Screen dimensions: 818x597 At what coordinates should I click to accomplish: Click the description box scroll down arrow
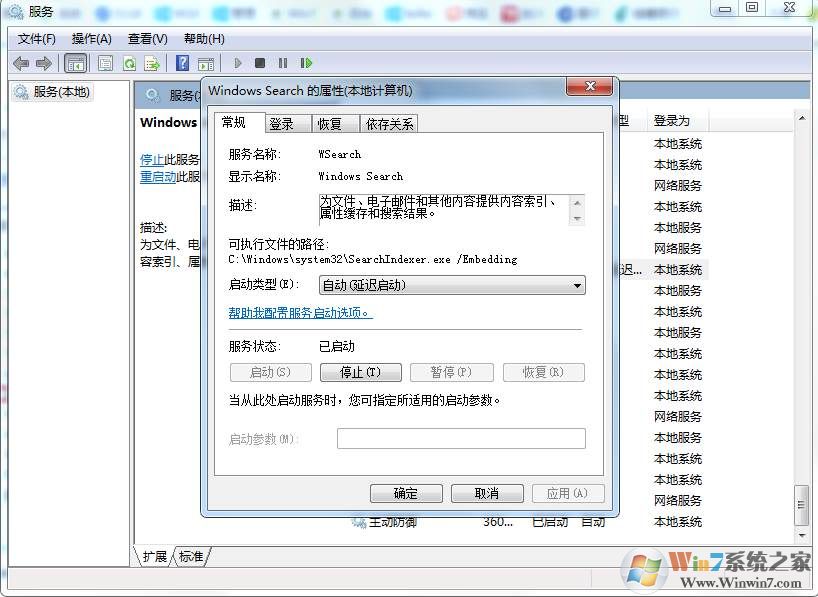[577, 218]
